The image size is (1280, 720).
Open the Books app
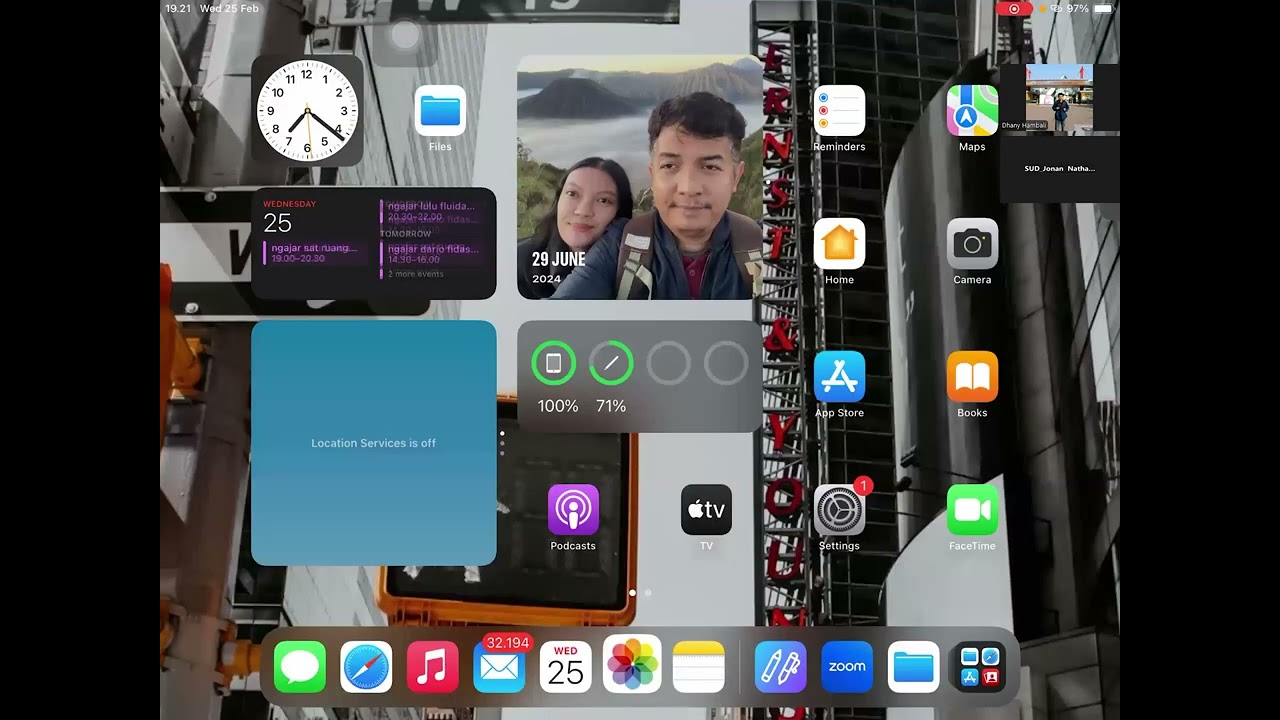click(972, 376)
